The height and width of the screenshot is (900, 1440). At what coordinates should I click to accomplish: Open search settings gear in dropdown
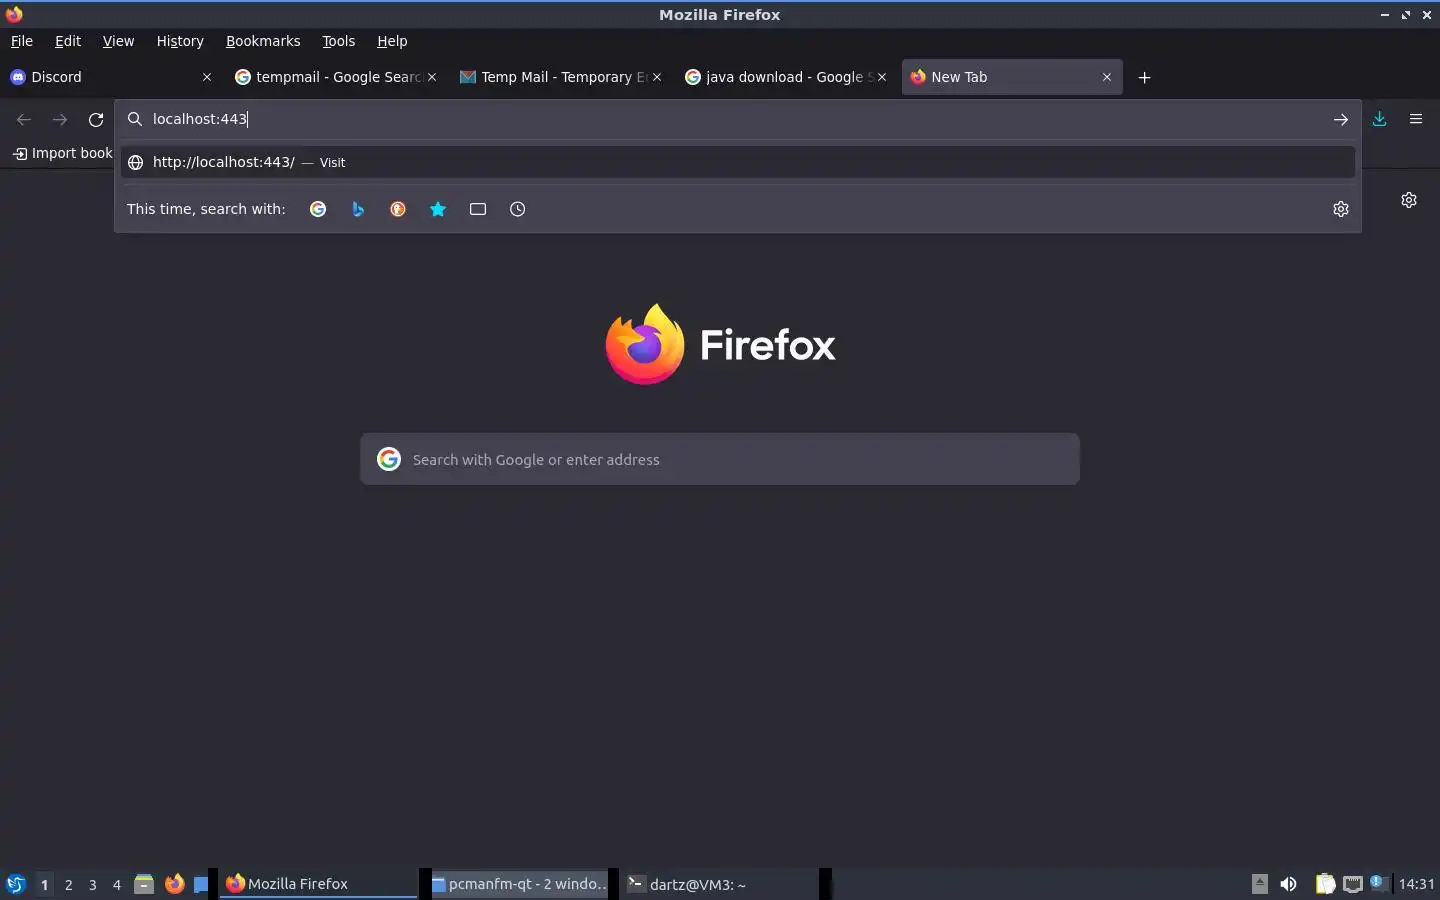(x=1341, y=209)
